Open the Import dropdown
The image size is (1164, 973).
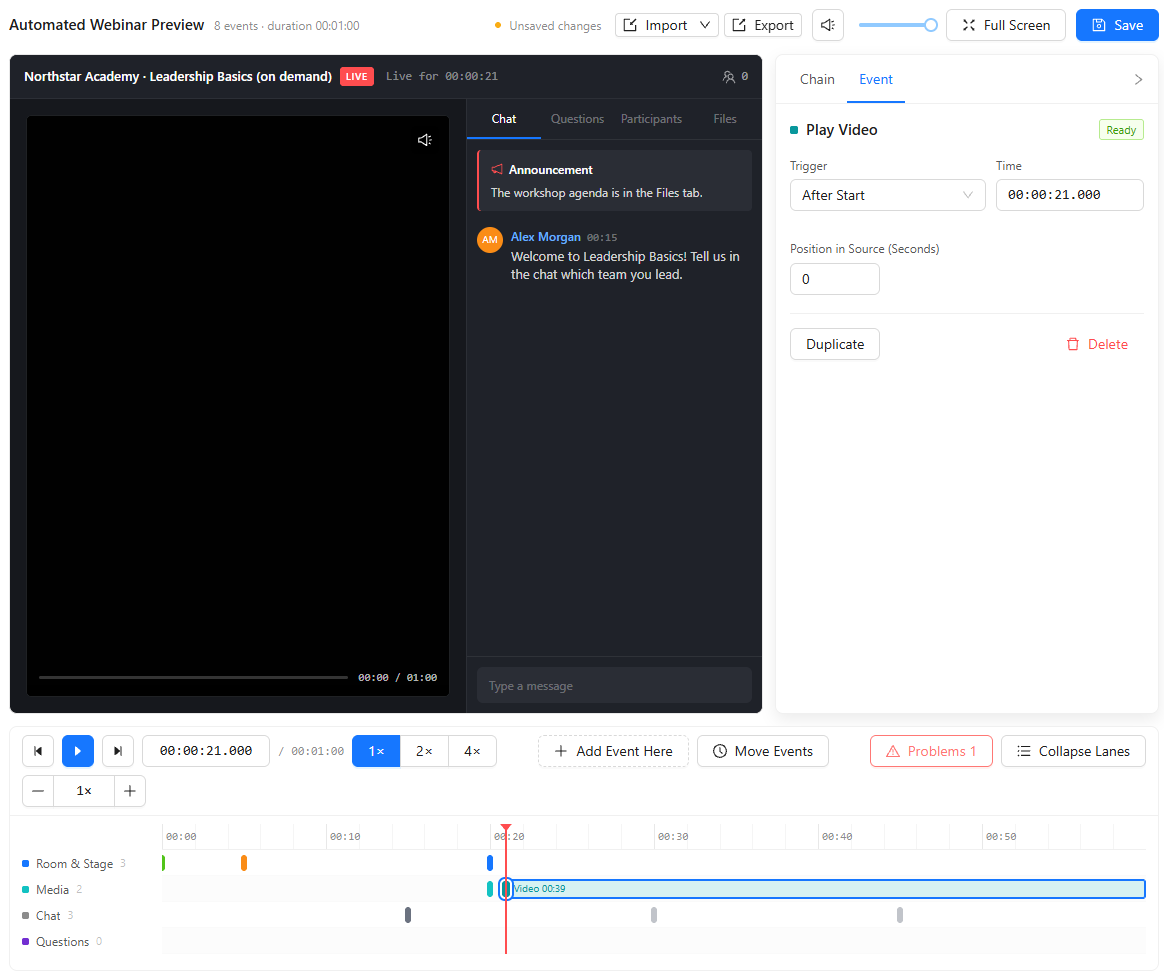point(667,25)
